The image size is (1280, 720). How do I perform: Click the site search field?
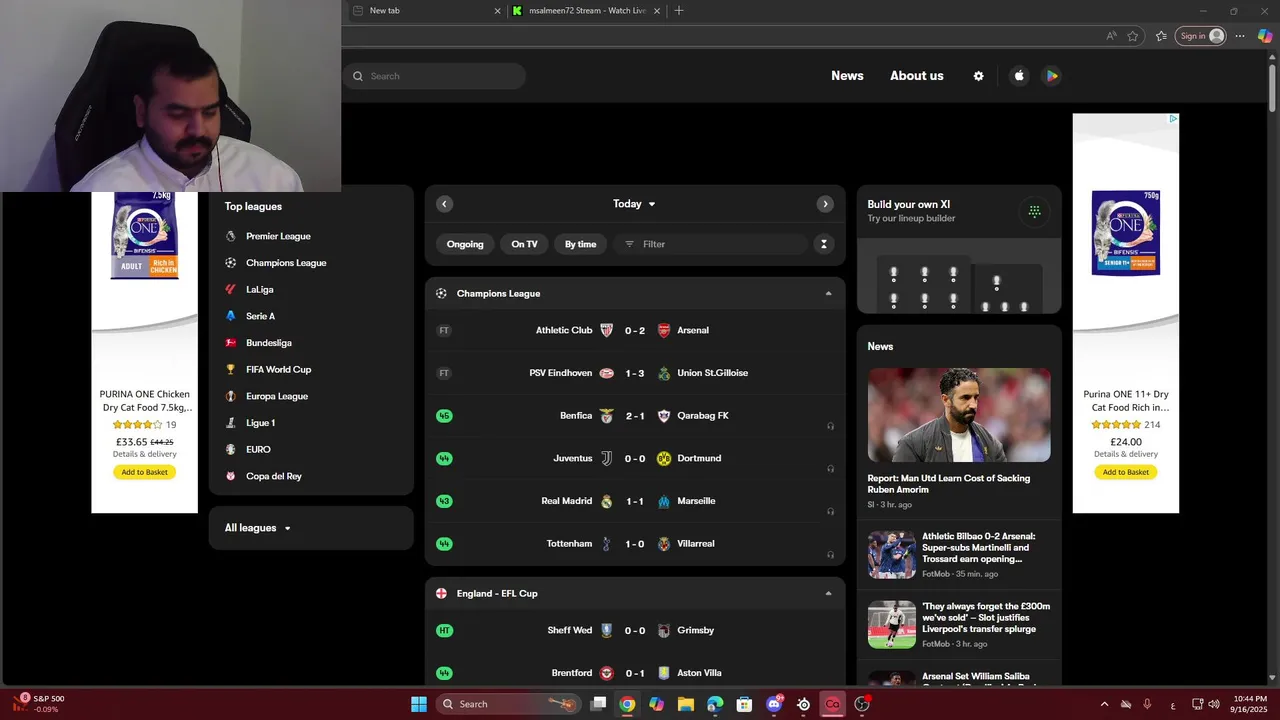(x=435, y=76)
